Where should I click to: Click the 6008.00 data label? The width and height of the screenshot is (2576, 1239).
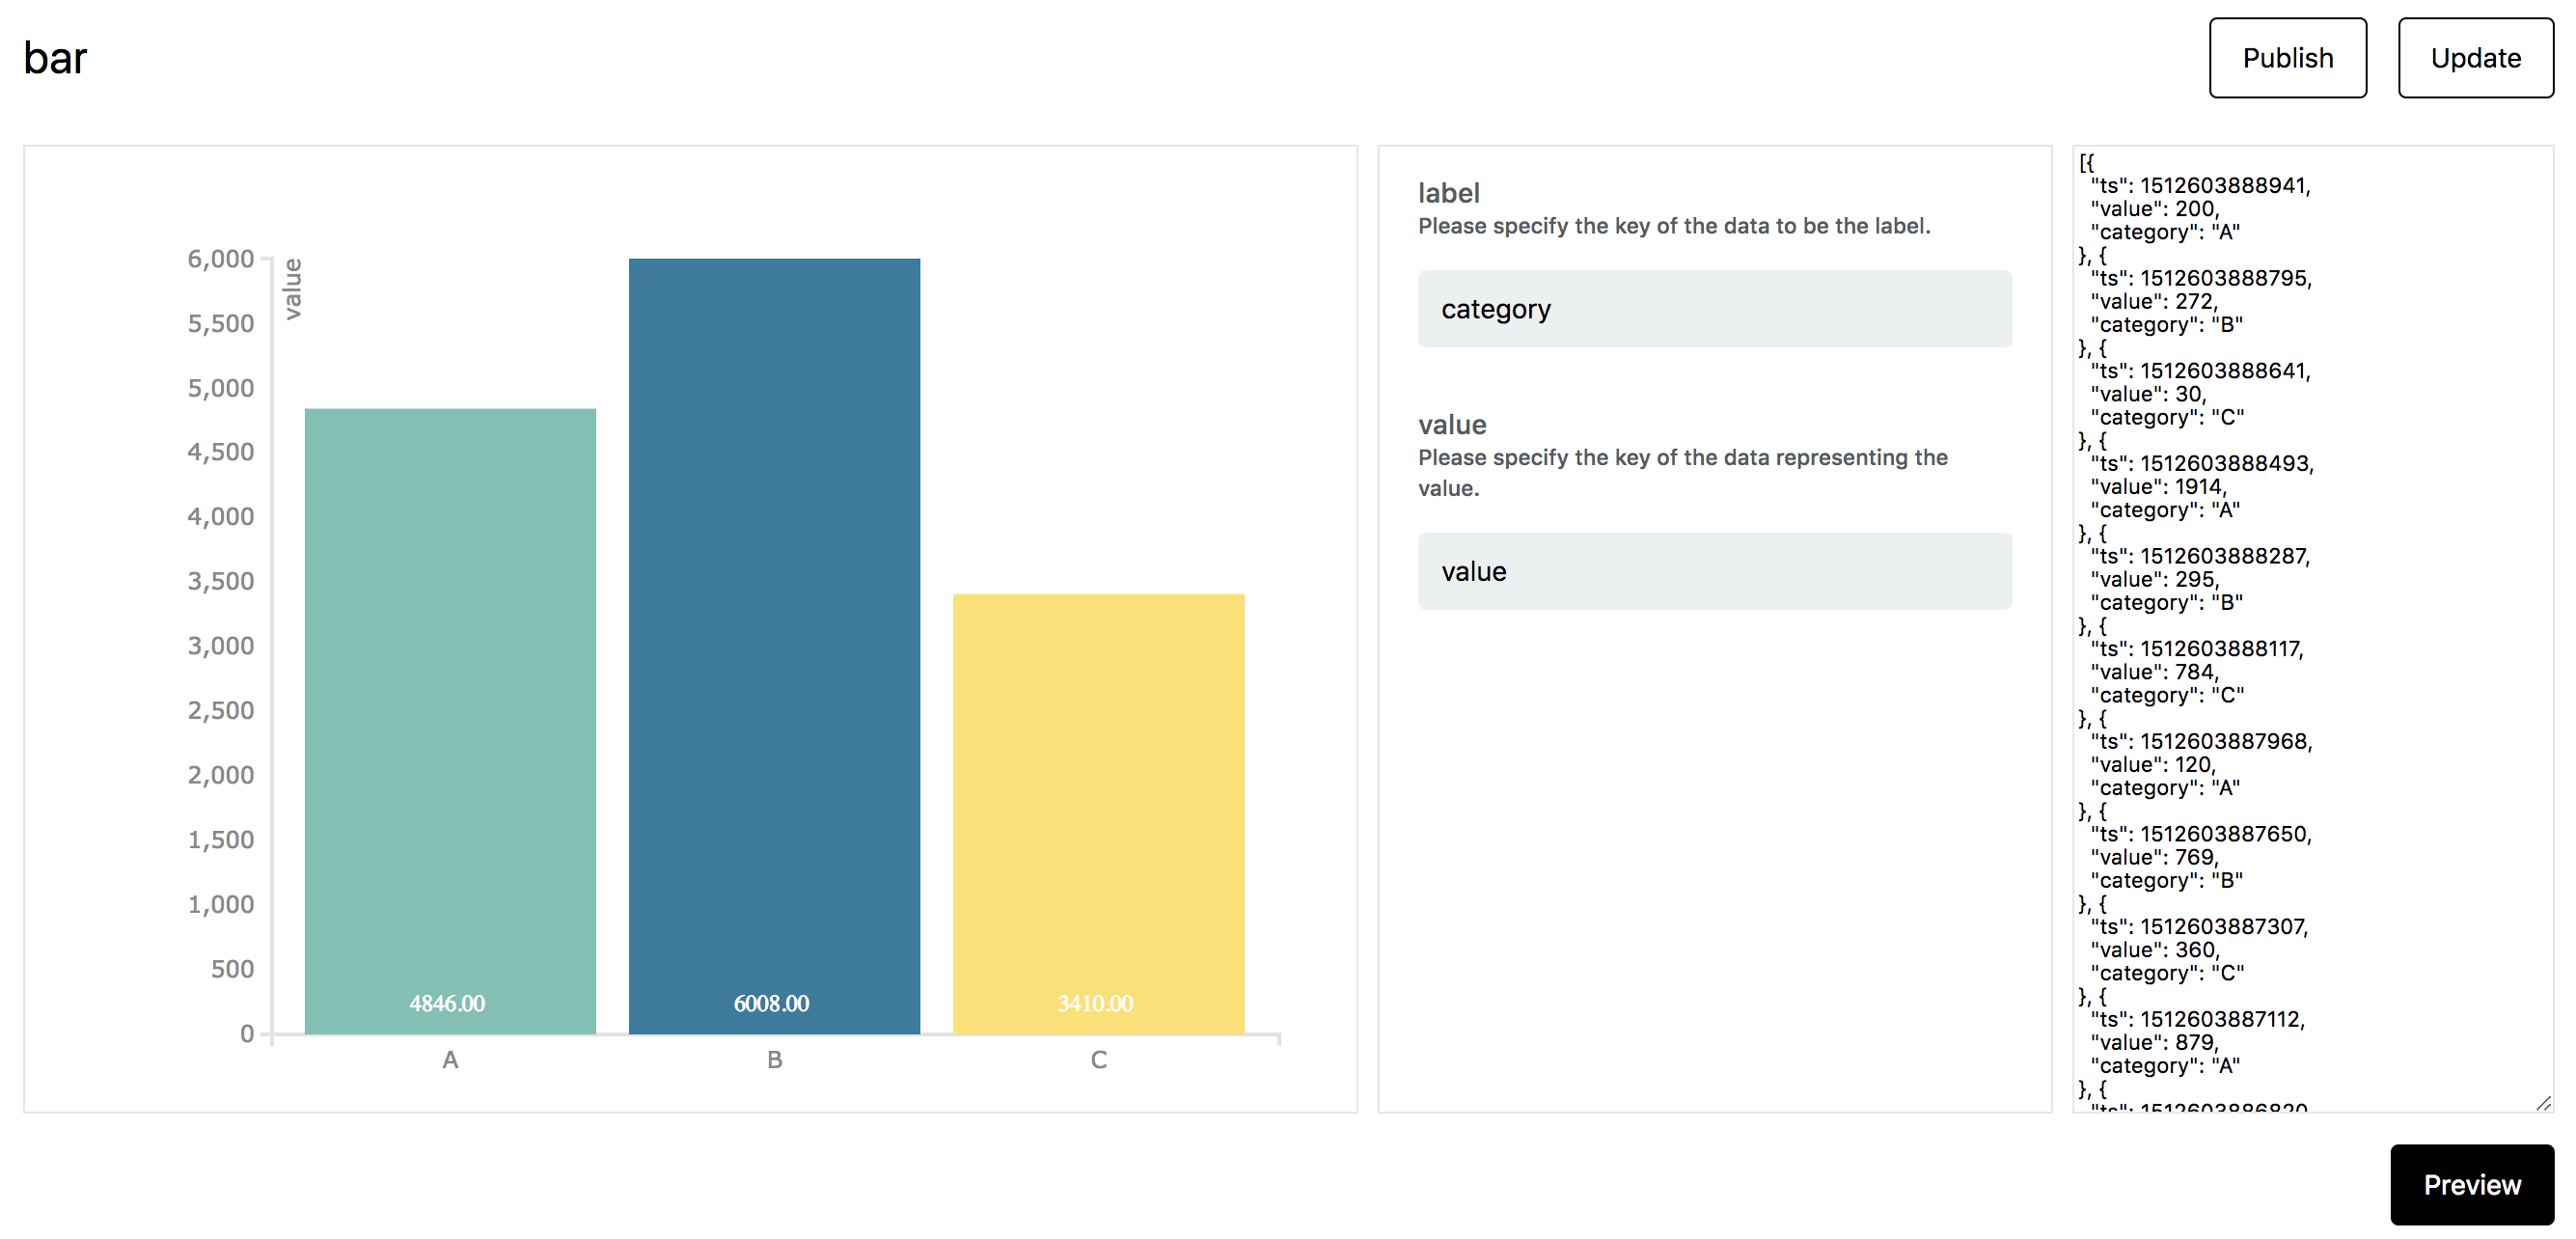click(771, 1003)
